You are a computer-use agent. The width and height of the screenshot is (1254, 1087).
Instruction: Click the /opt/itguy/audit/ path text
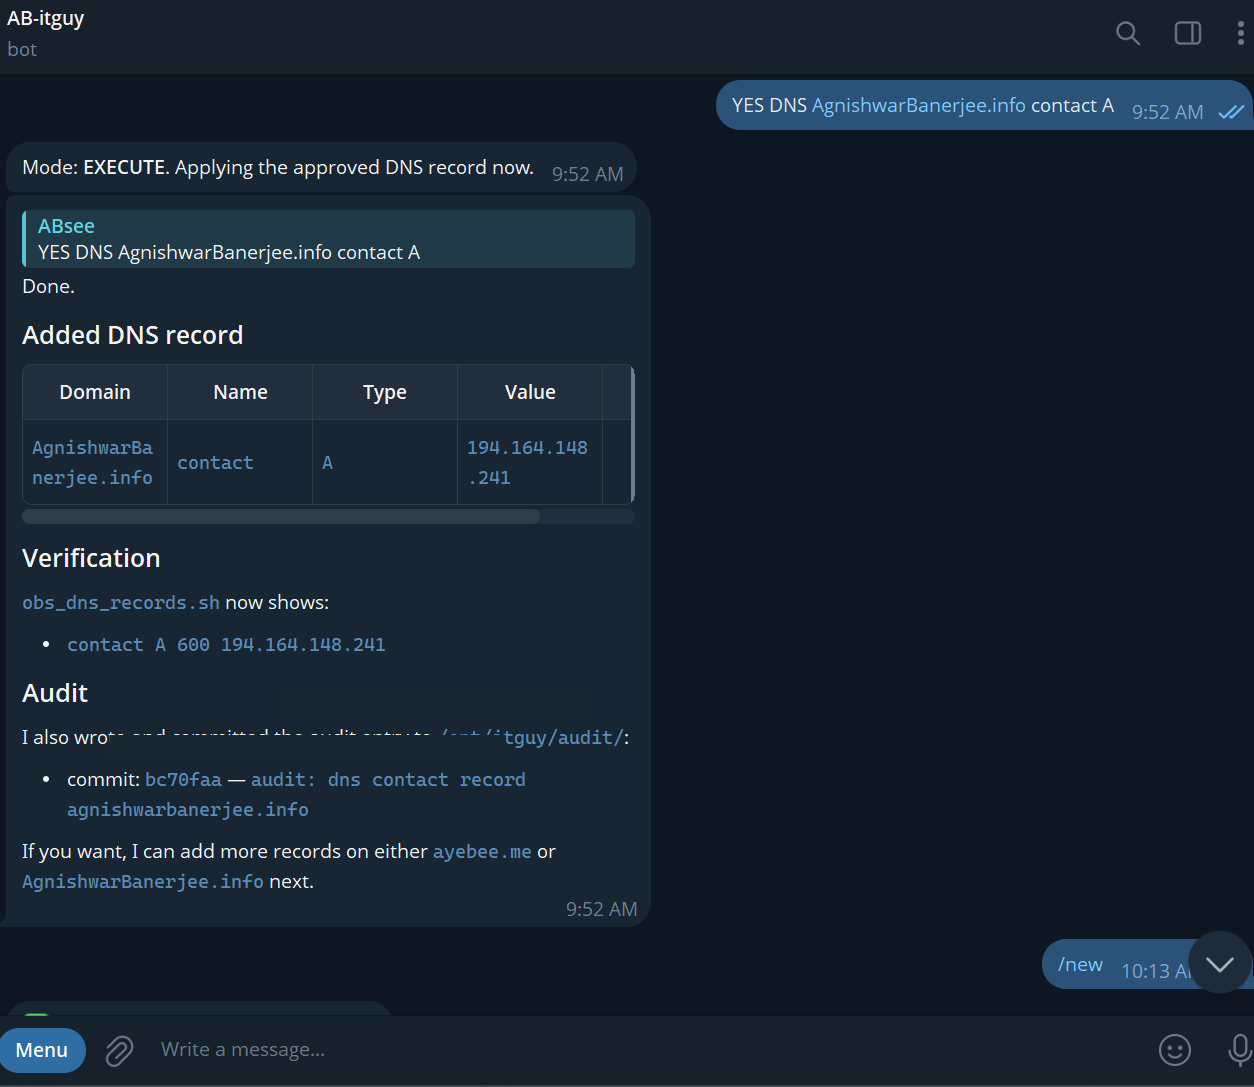click(x=532, y=738)
